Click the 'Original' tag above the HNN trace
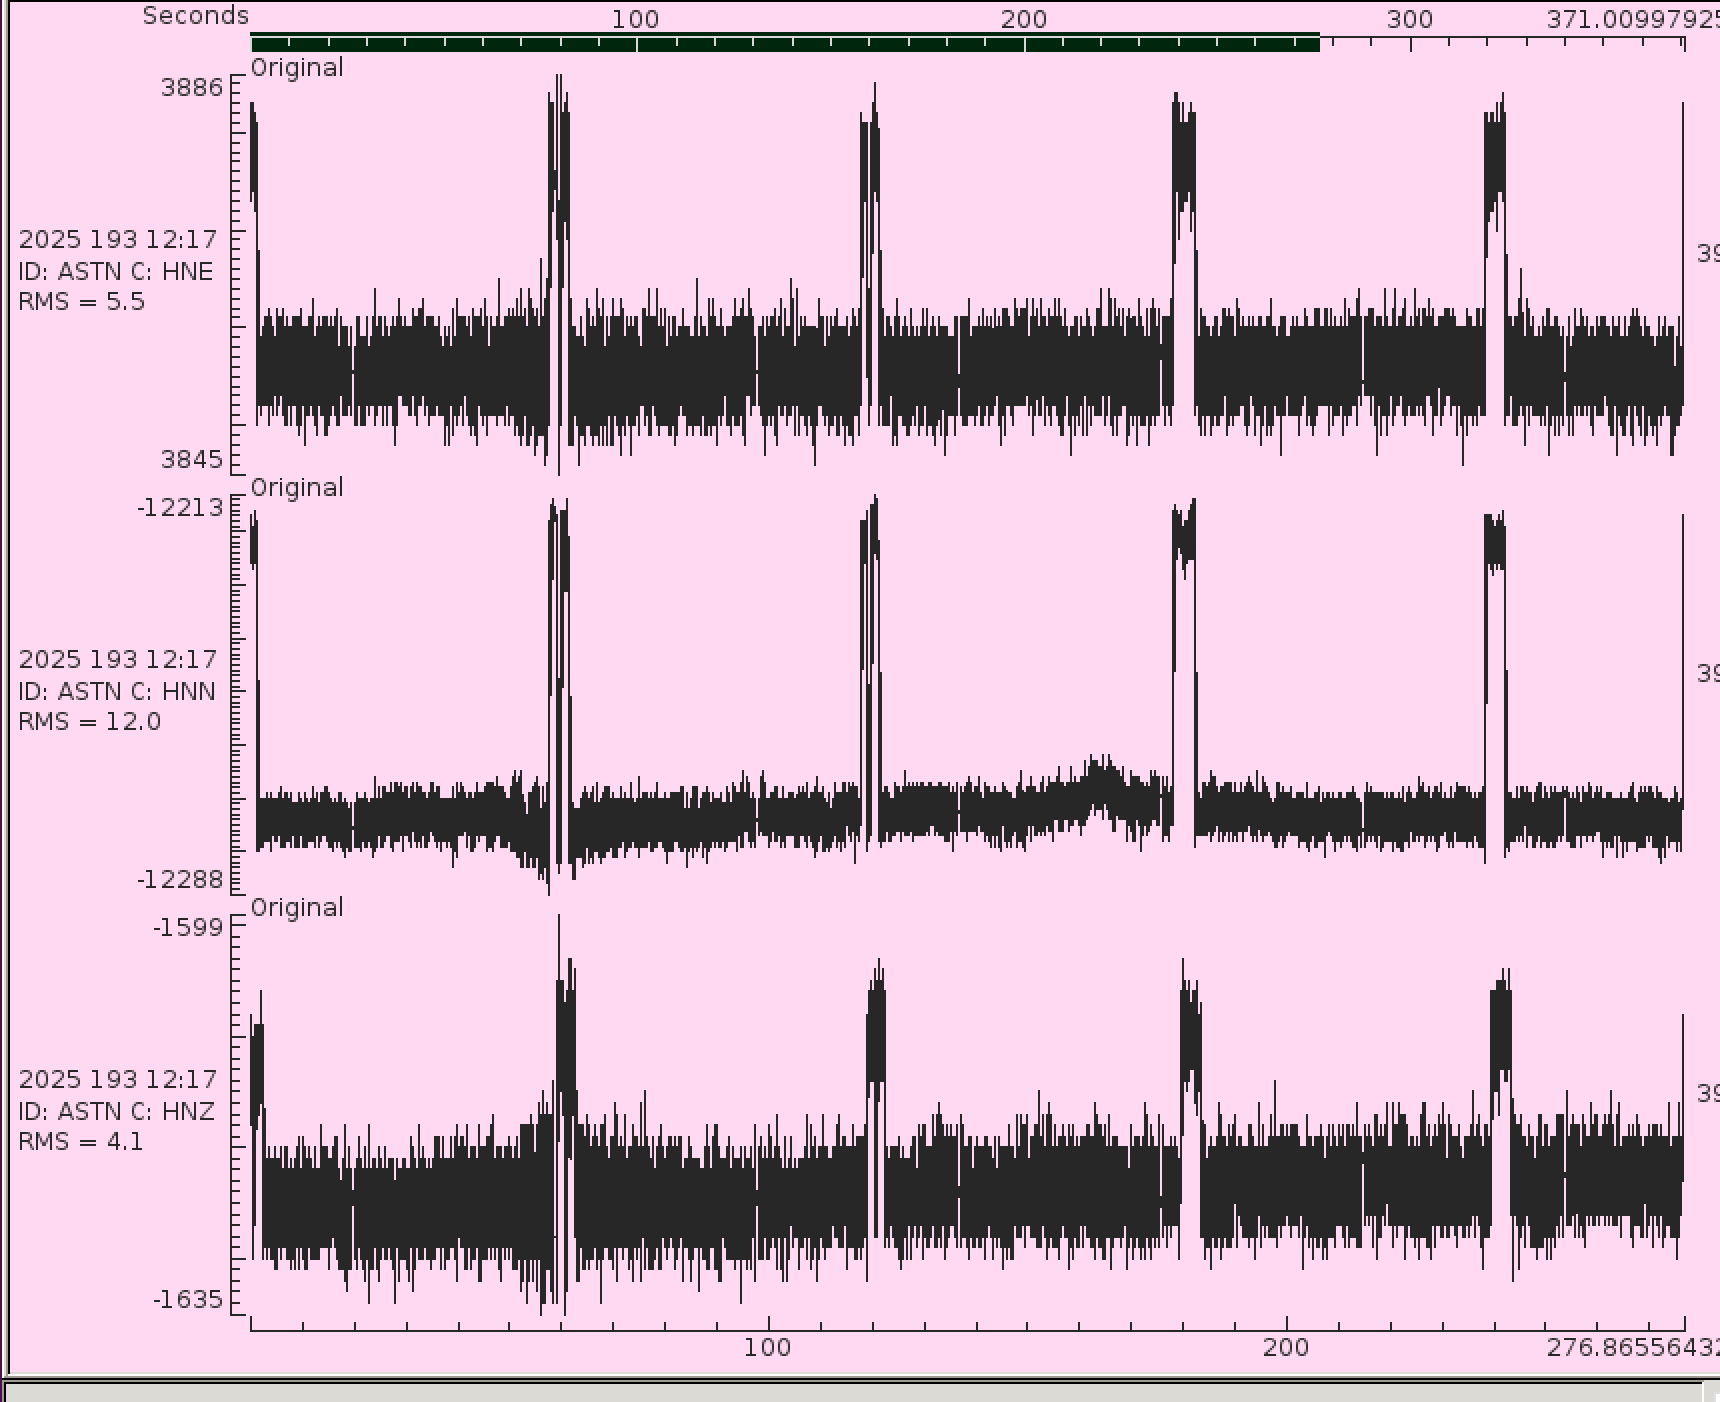 [297, 487]
